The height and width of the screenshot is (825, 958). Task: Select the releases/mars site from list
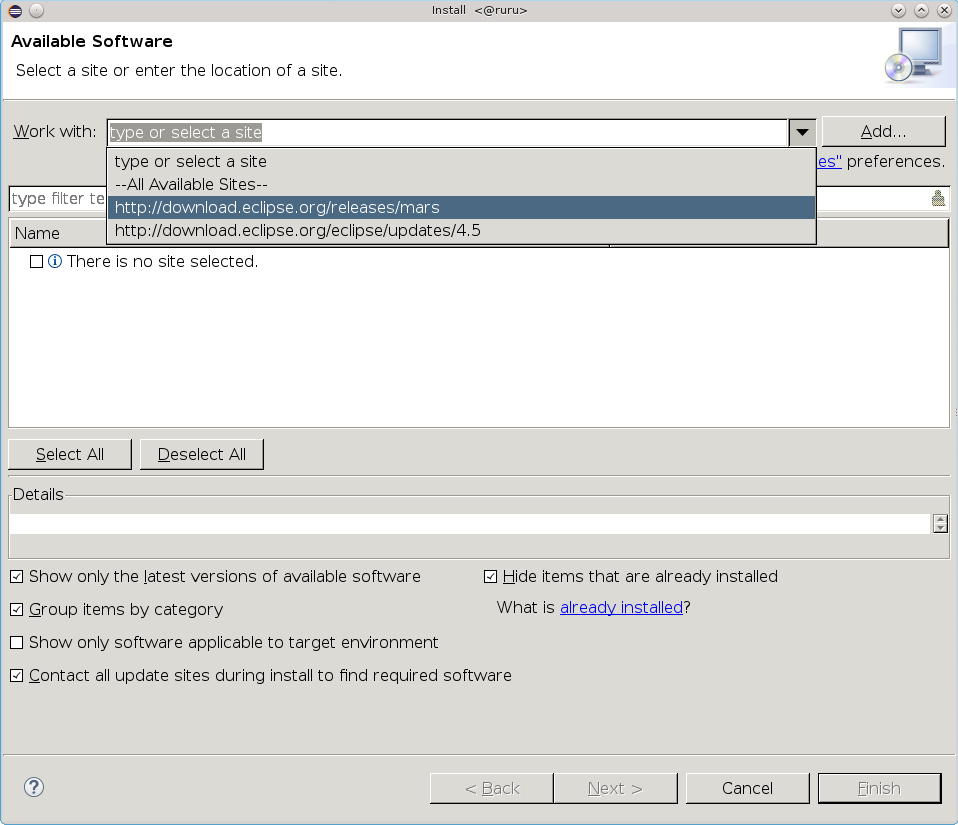tap(277, 208)
